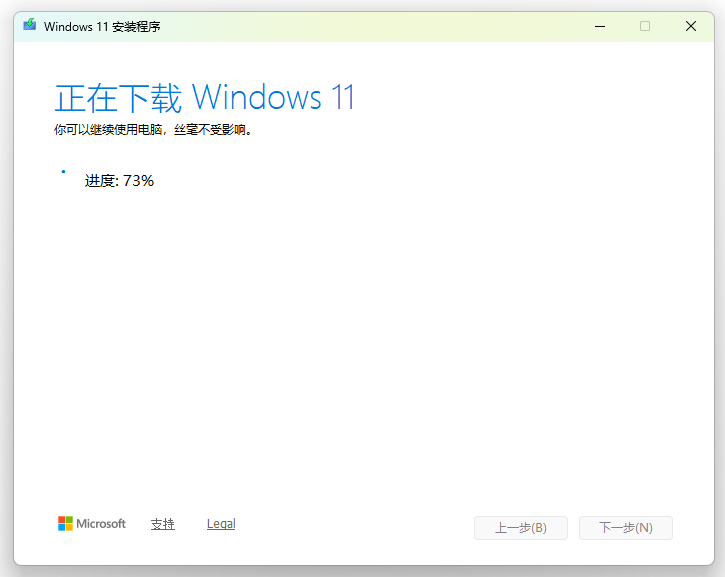The width and height of the screenshot is (725, 577).
Task: Click the blue progress spinner dot
Action: [x=63, y=172]
